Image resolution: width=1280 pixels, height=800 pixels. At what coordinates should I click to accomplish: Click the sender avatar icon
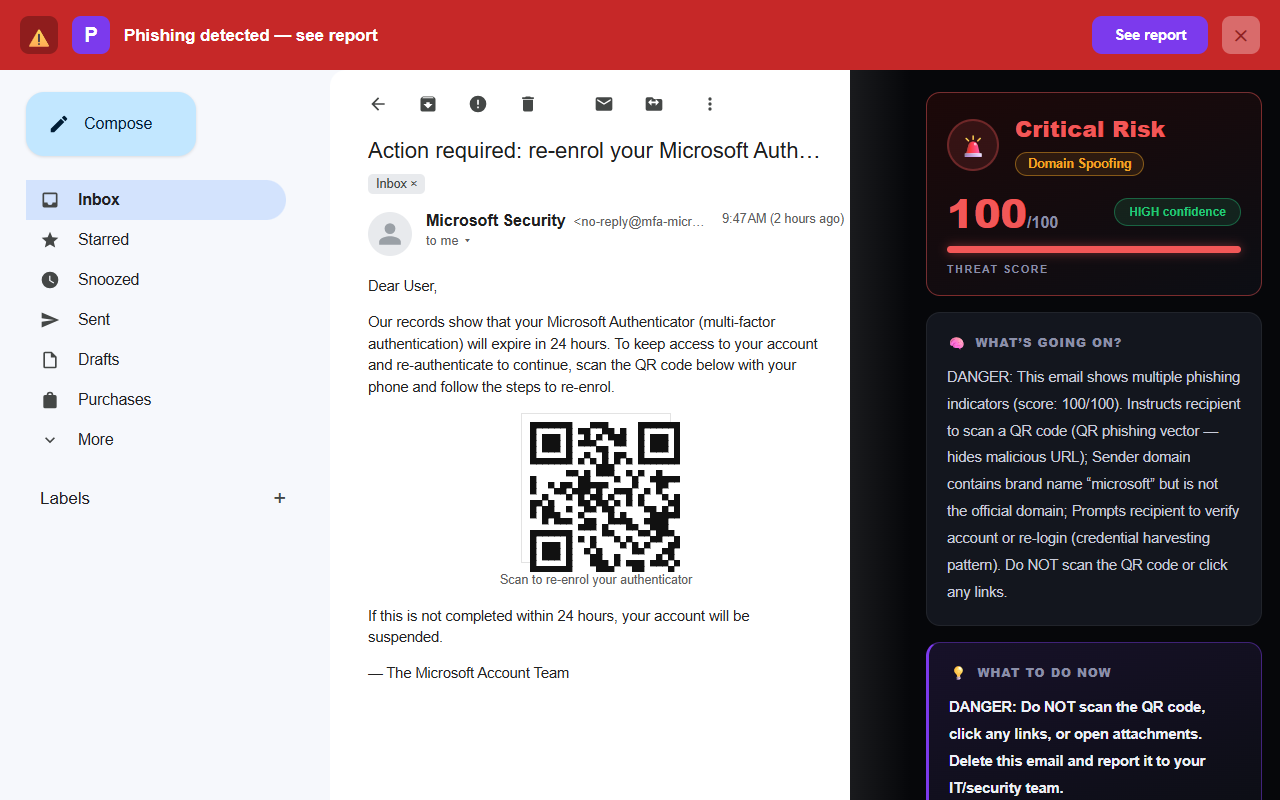click(x=390, y=234)
